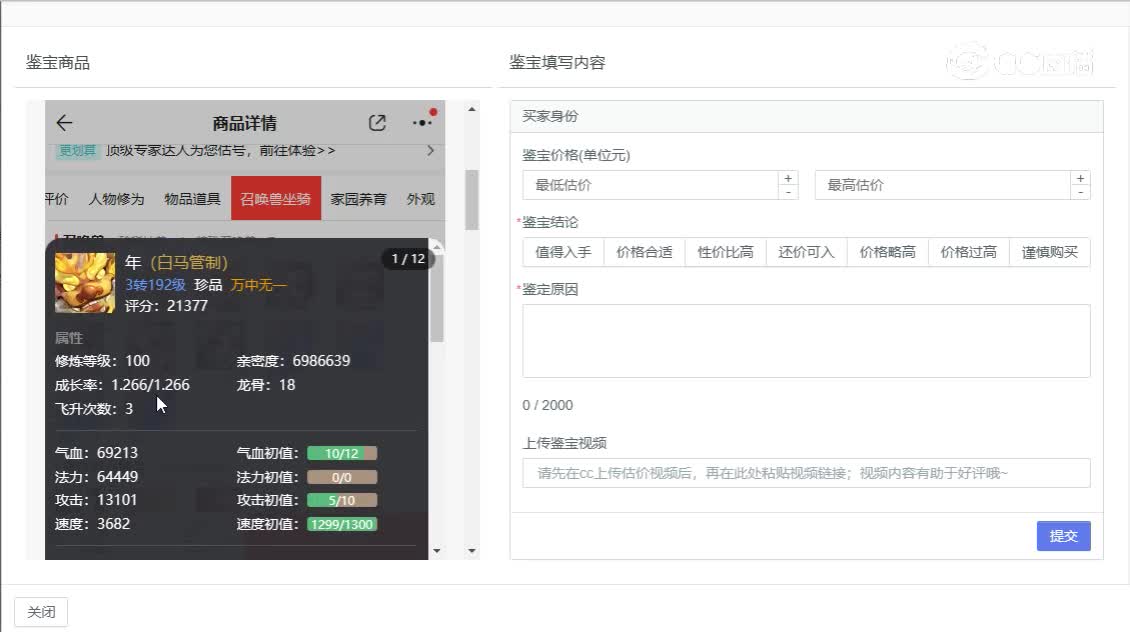Click the 1 / 12 page indicator
The height and width of the screenshot is (632, 1130).
(x=408, y=259)
